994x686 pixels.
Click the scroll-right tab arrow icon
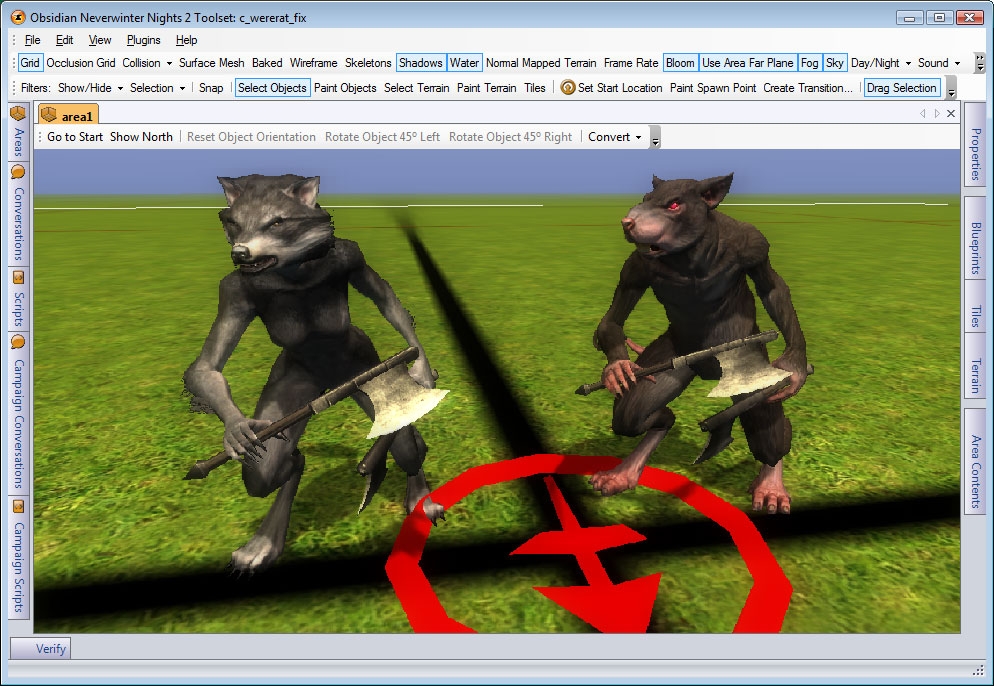tap(936, 114)
